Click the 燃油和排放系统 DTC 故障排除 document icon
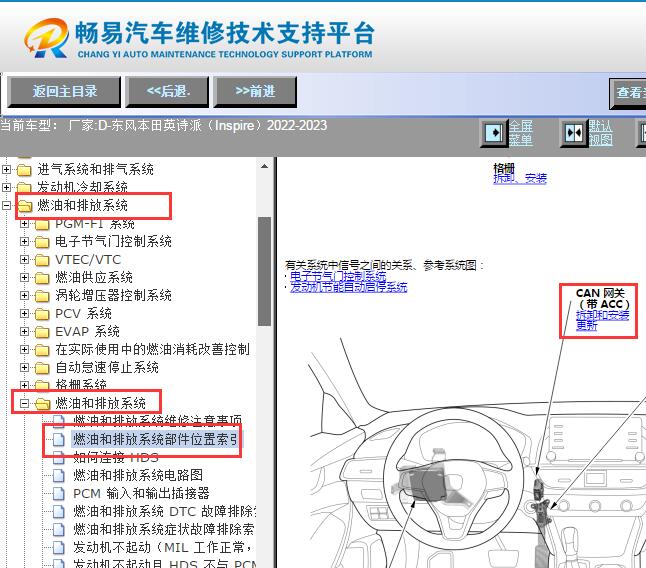Screen dimensions: 646x568 tap(59, 512)
